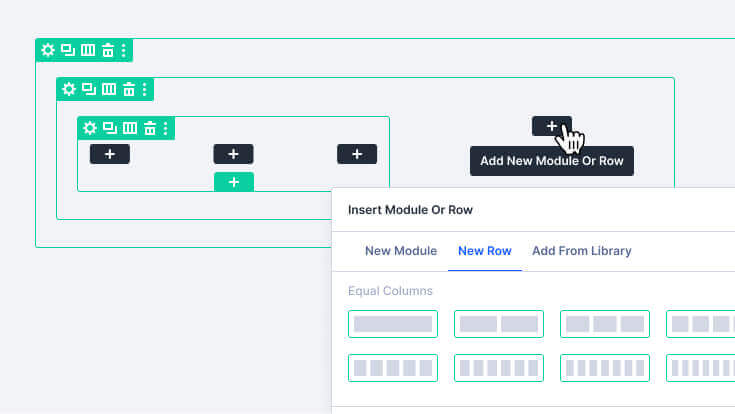Add module to third column of innermost row
The width and height of the screenshot is (735, 414).
(357, 154)
